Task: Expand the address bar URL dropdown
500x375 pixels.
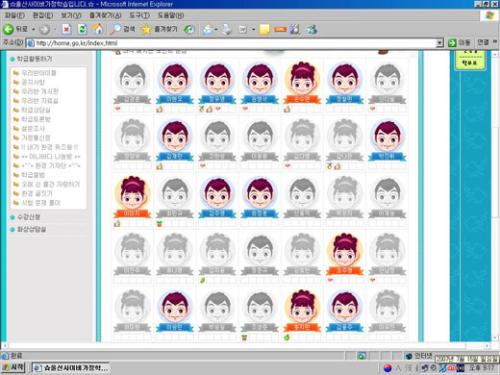Action: [440, 43]
